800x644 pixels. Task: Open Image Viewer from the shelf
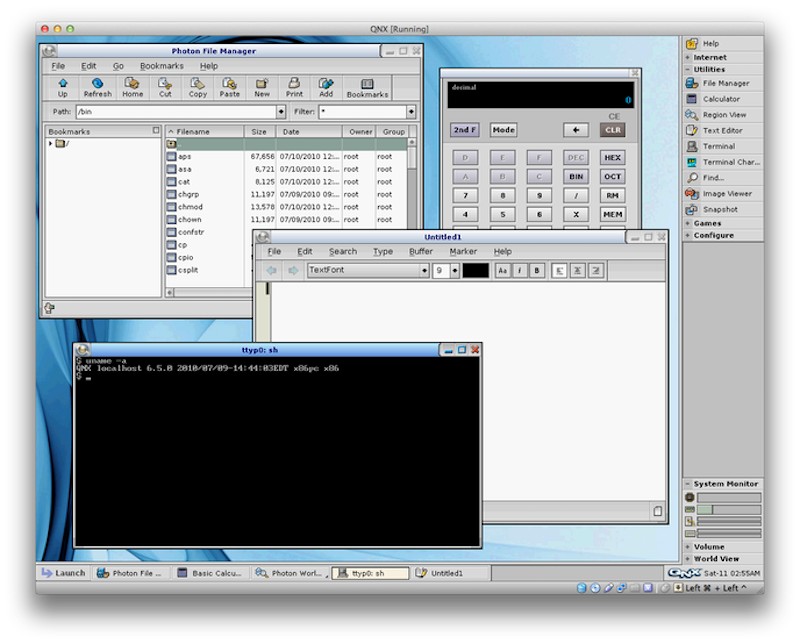click(725, 193)
